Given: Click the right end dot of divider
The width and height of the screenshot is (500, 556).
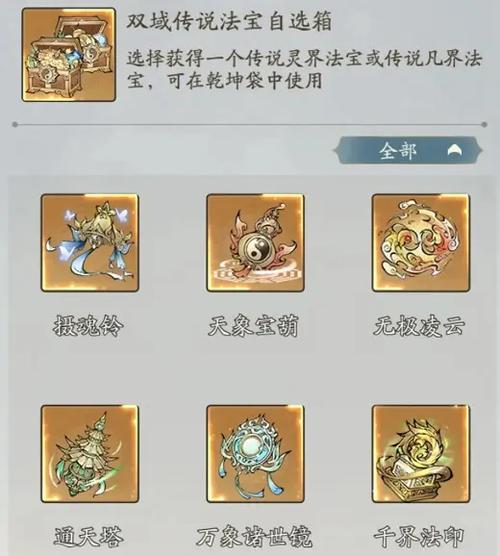Looking at the screenshot, I should 484,124.
